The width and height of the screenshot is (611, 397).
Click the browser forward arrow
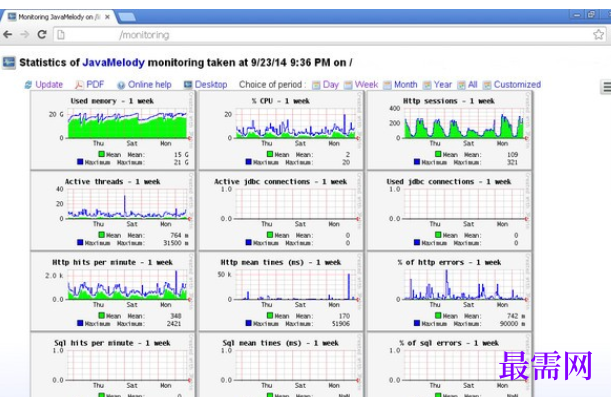[x=25, y=35]
